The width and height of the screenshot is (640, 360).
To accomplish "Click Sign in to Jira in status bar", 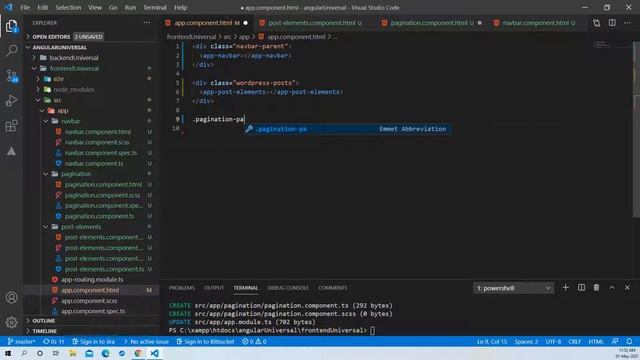I will (x=93, y=342).
